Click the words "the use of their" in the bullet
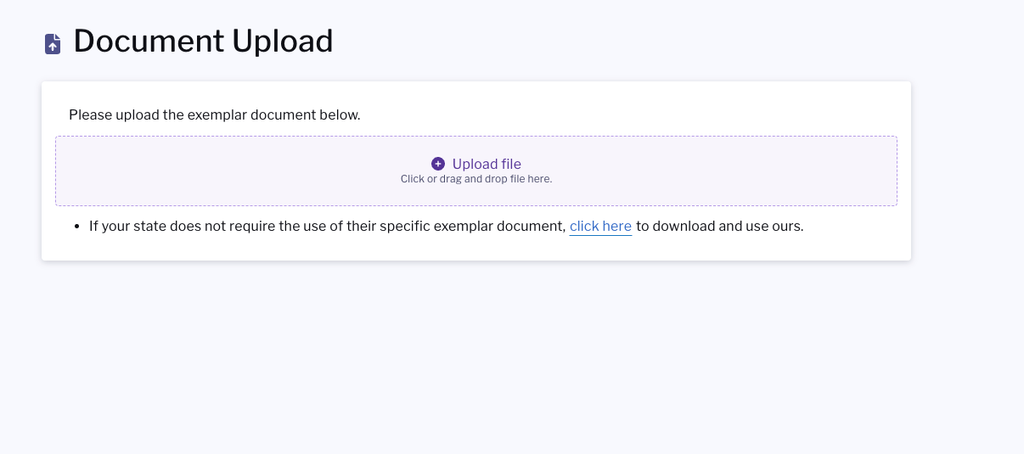The image size is (1024, 454). pos(326,227)
